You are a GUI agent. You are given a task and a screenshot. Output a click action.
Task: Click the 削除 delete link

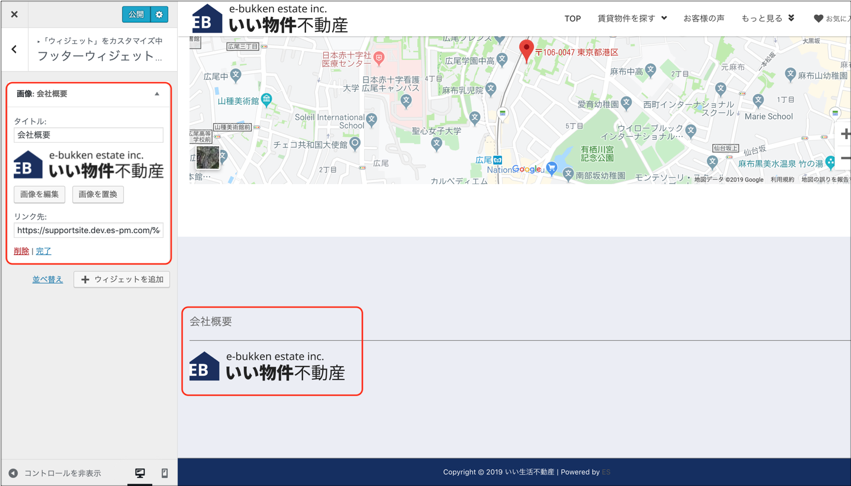(x=21, y=251)
